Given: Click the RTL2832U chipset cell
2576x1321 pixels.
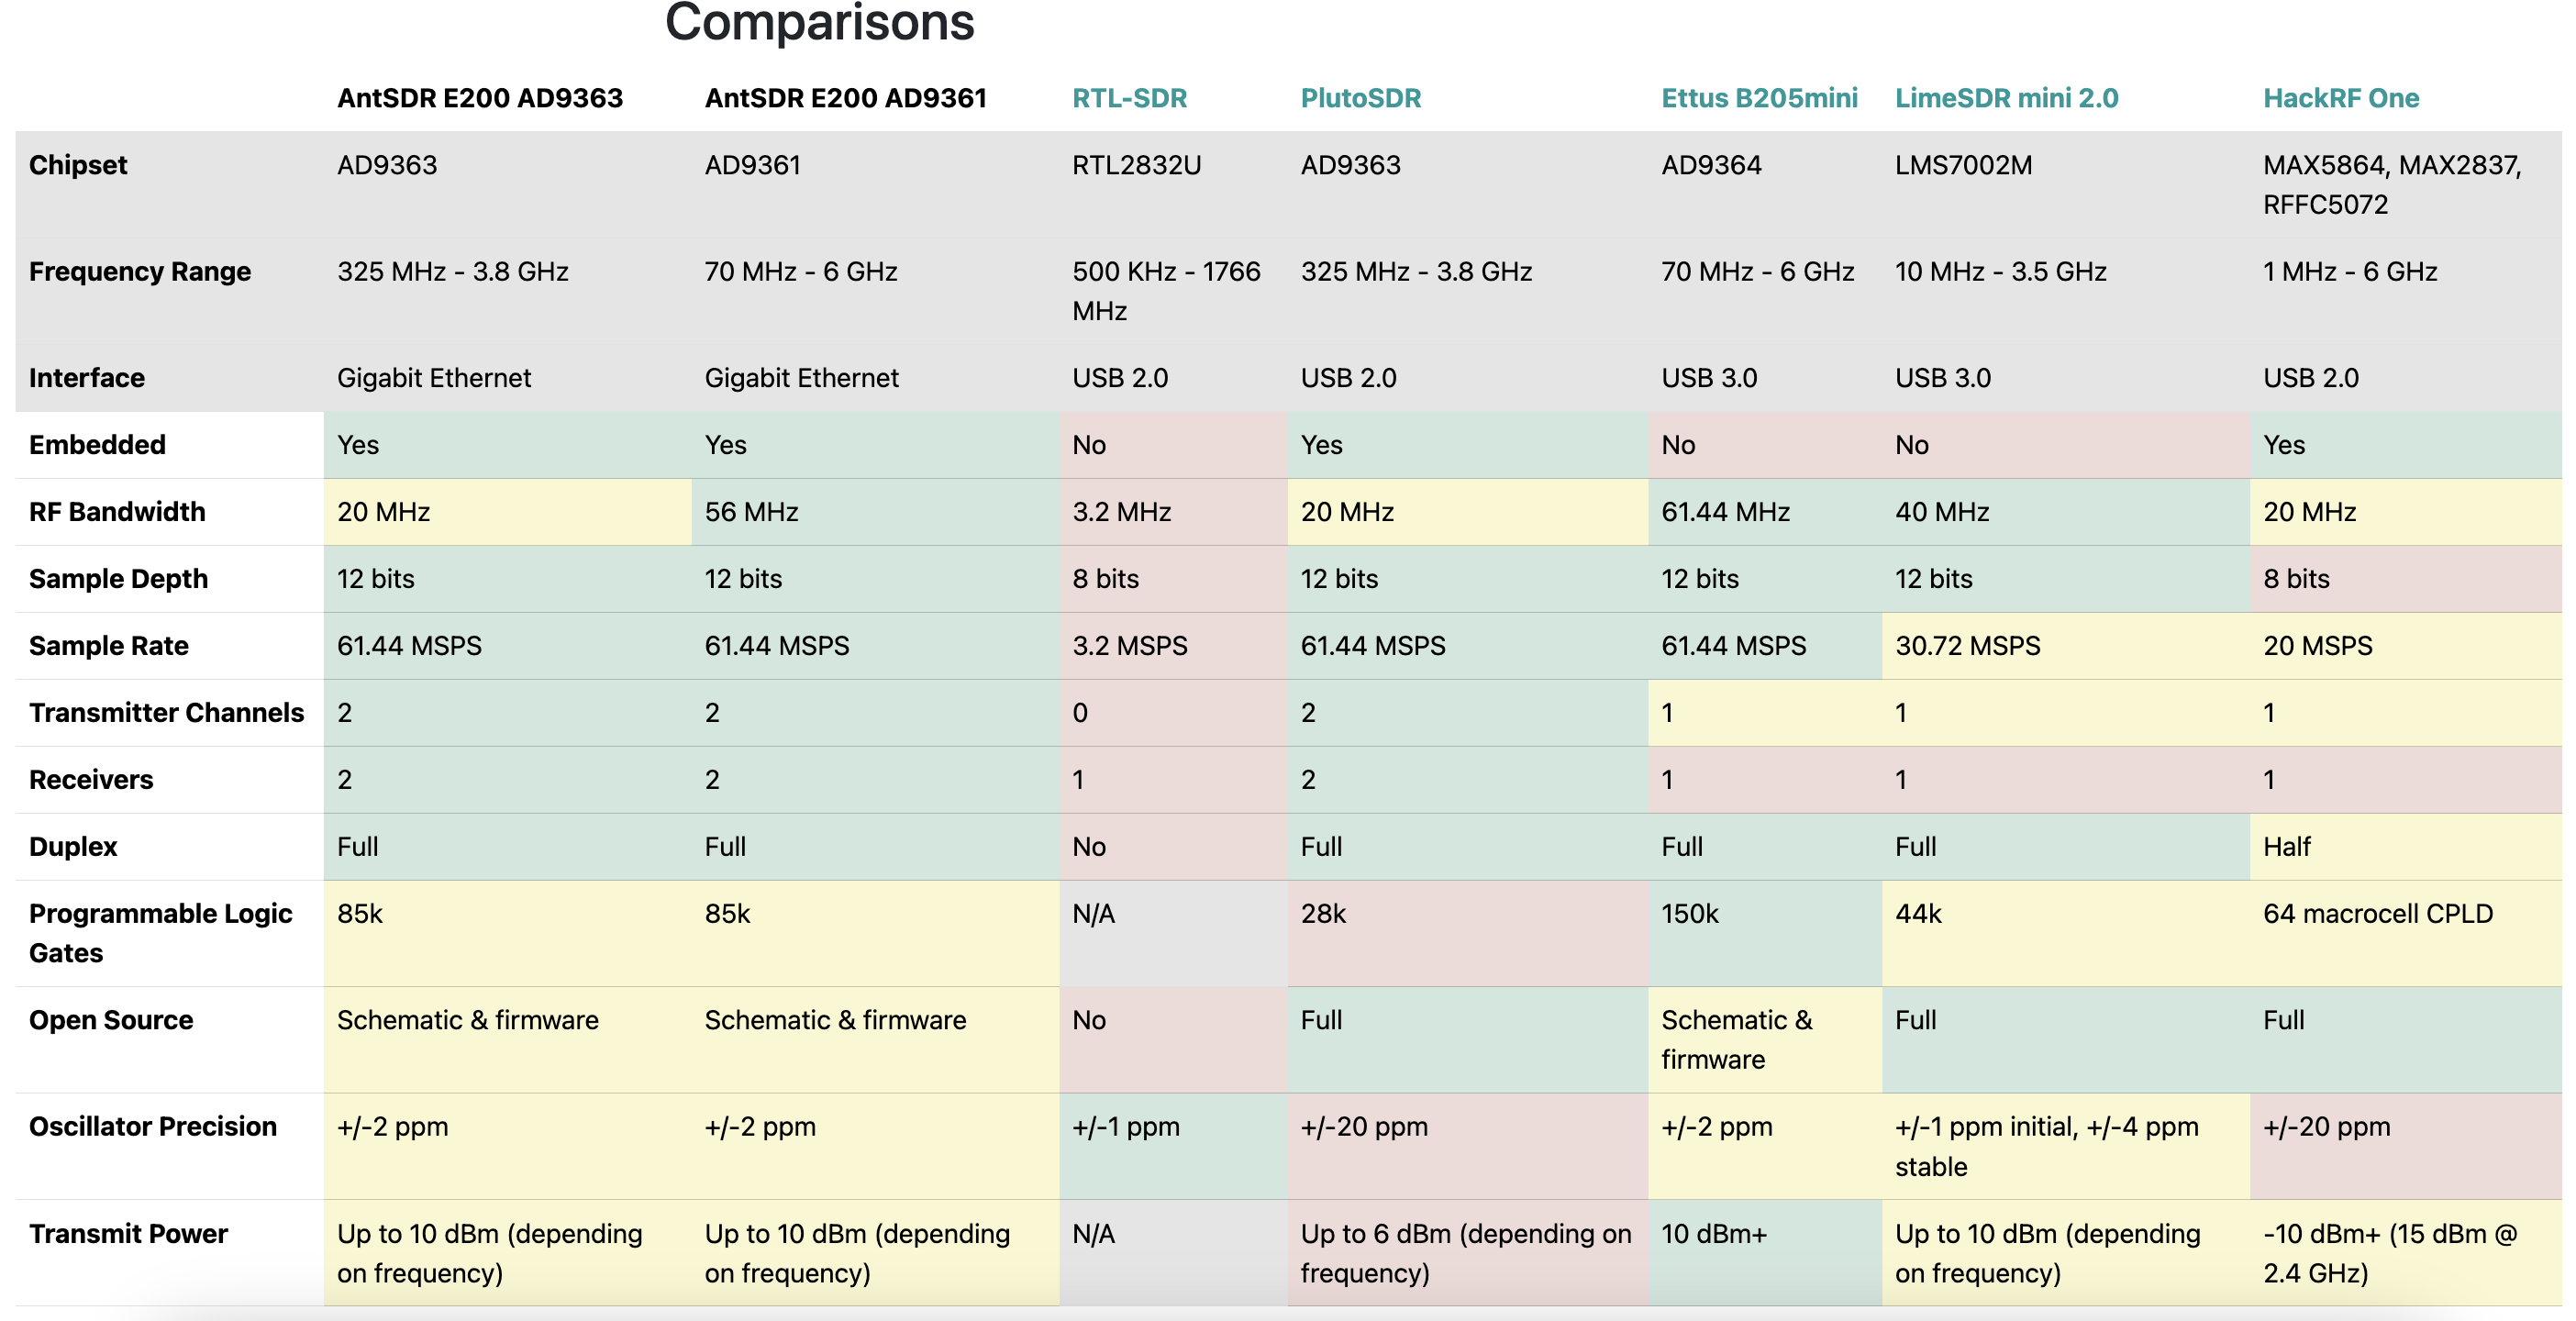Looking at the screenshot, I should (1136, 165).
